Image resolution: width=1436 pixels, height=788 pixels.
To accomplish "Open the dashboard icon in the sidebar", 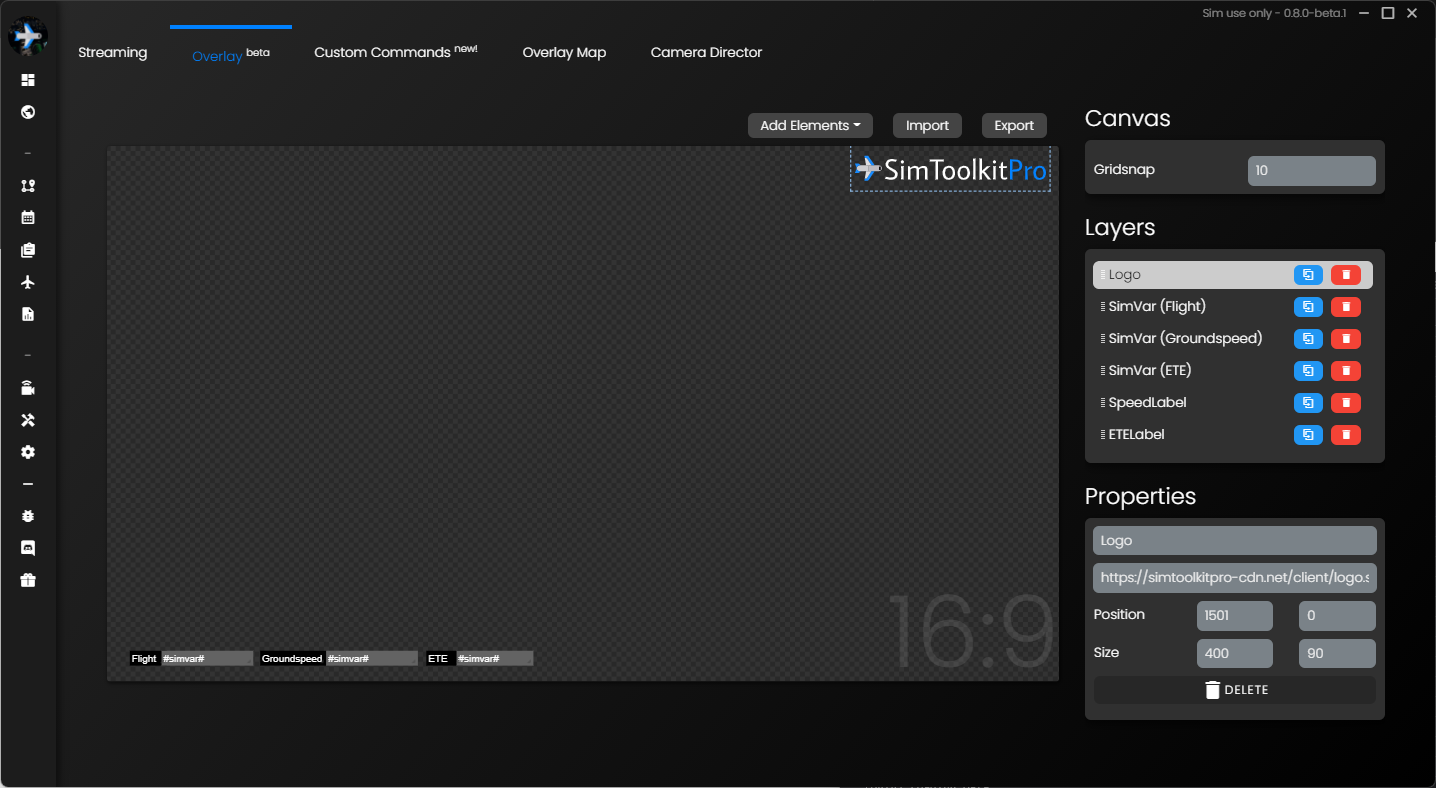I will (x=28, y=80).
